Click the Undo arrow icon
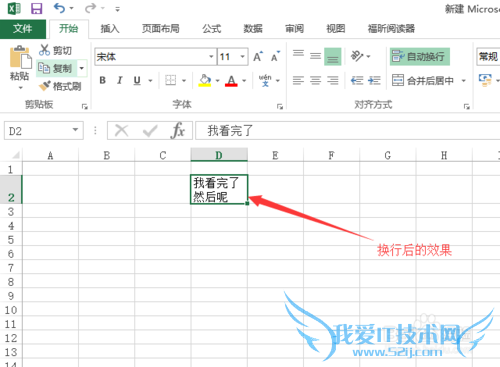500x367 pixels. 59,8
